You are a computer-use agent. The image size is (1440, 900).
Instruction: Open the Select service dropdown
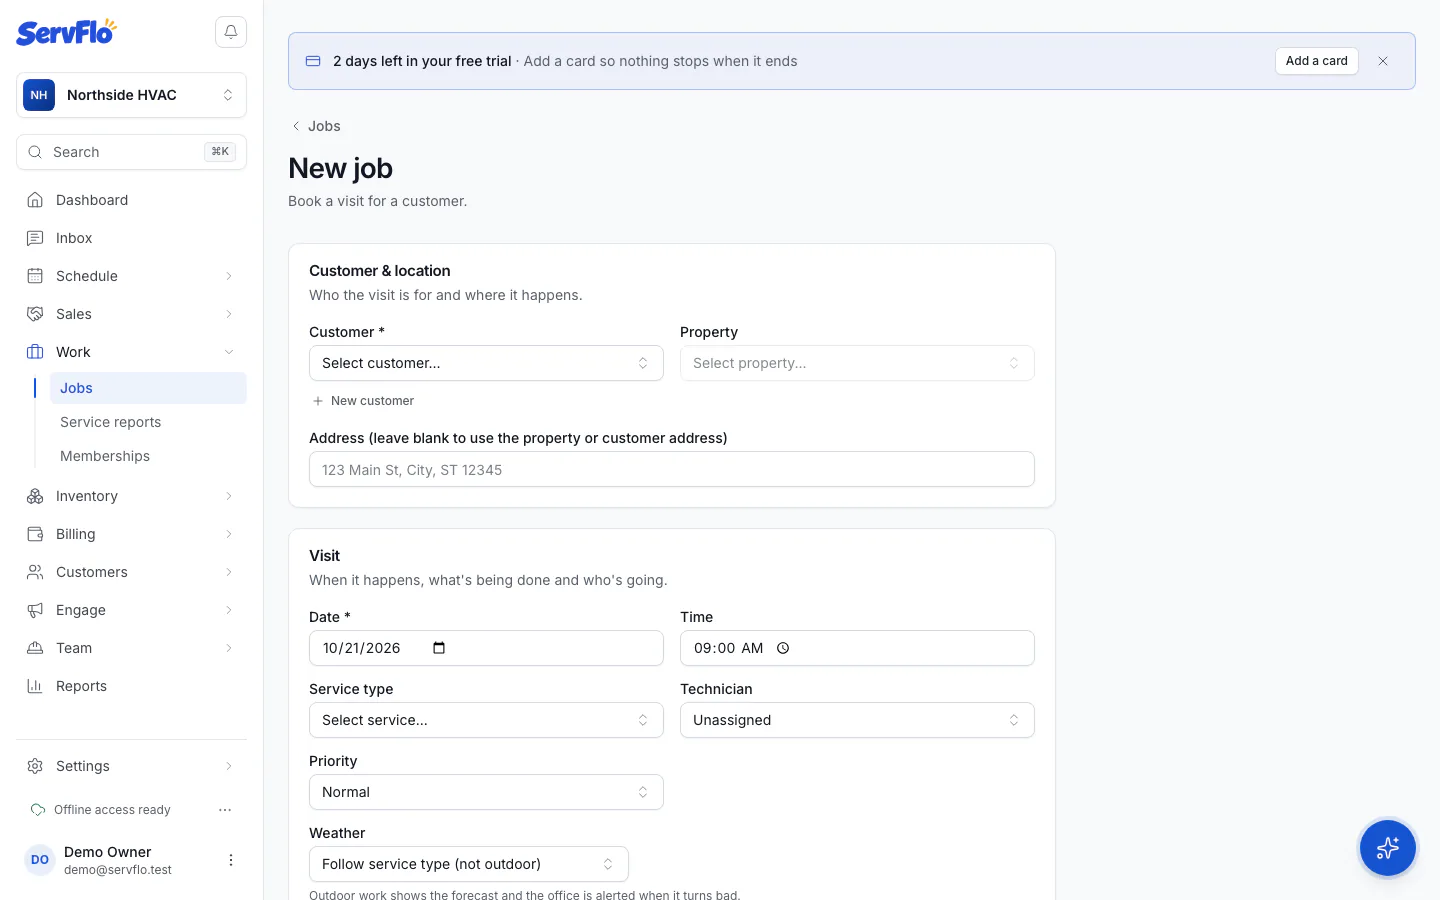pyautogui.click(x=486, y=720)
